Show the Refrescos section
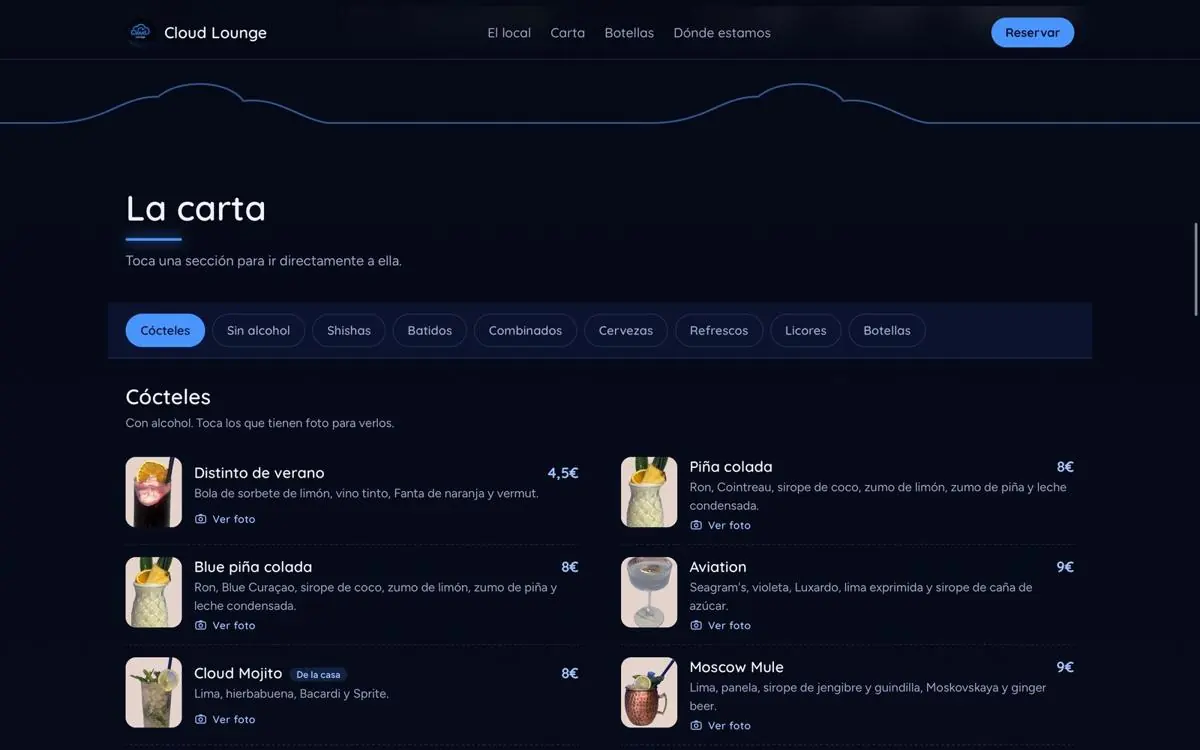Viewport: 1200px width, 750px height. click(x=719, y=330)
